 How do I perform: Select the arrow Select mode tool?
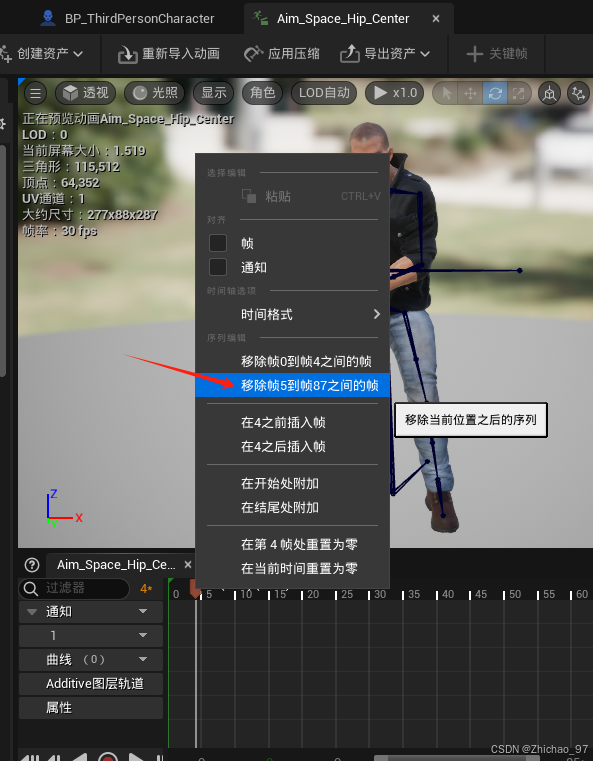pos(447,93)
